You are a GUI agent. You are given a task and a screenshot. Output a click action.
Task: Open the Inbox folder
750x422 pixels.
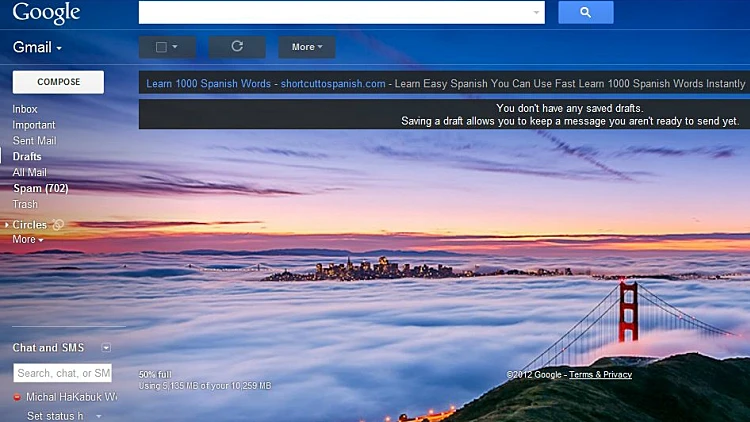[x=25, y=109]
